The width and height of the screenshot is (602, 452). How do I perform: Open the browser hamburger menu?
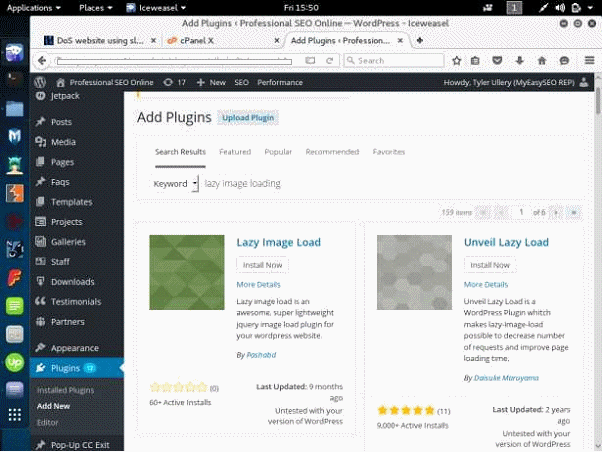590,60
